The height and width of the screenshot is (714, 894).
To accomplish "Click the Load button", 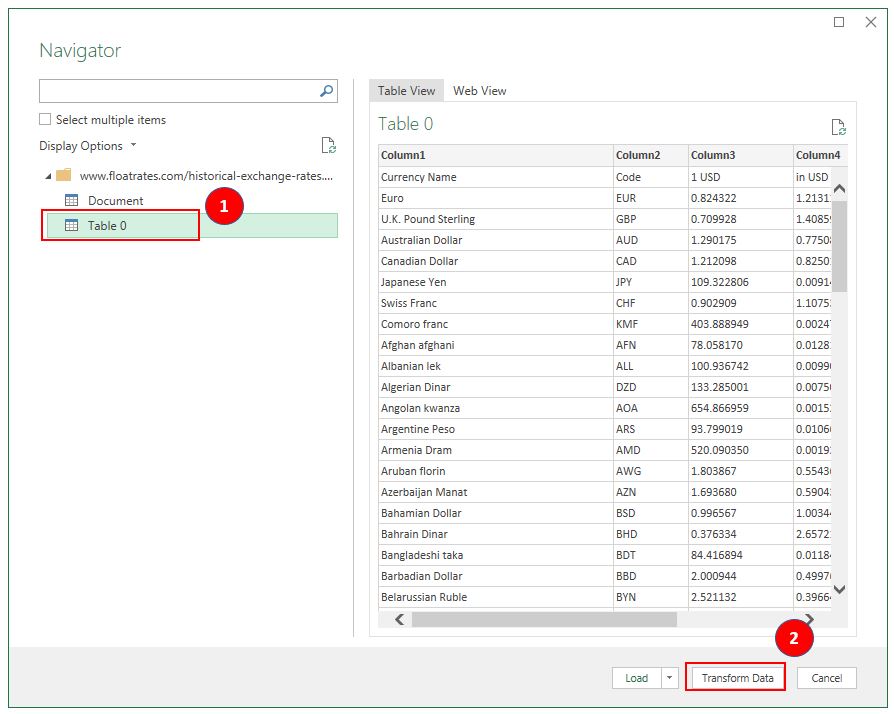I will [x=633, y=677].
